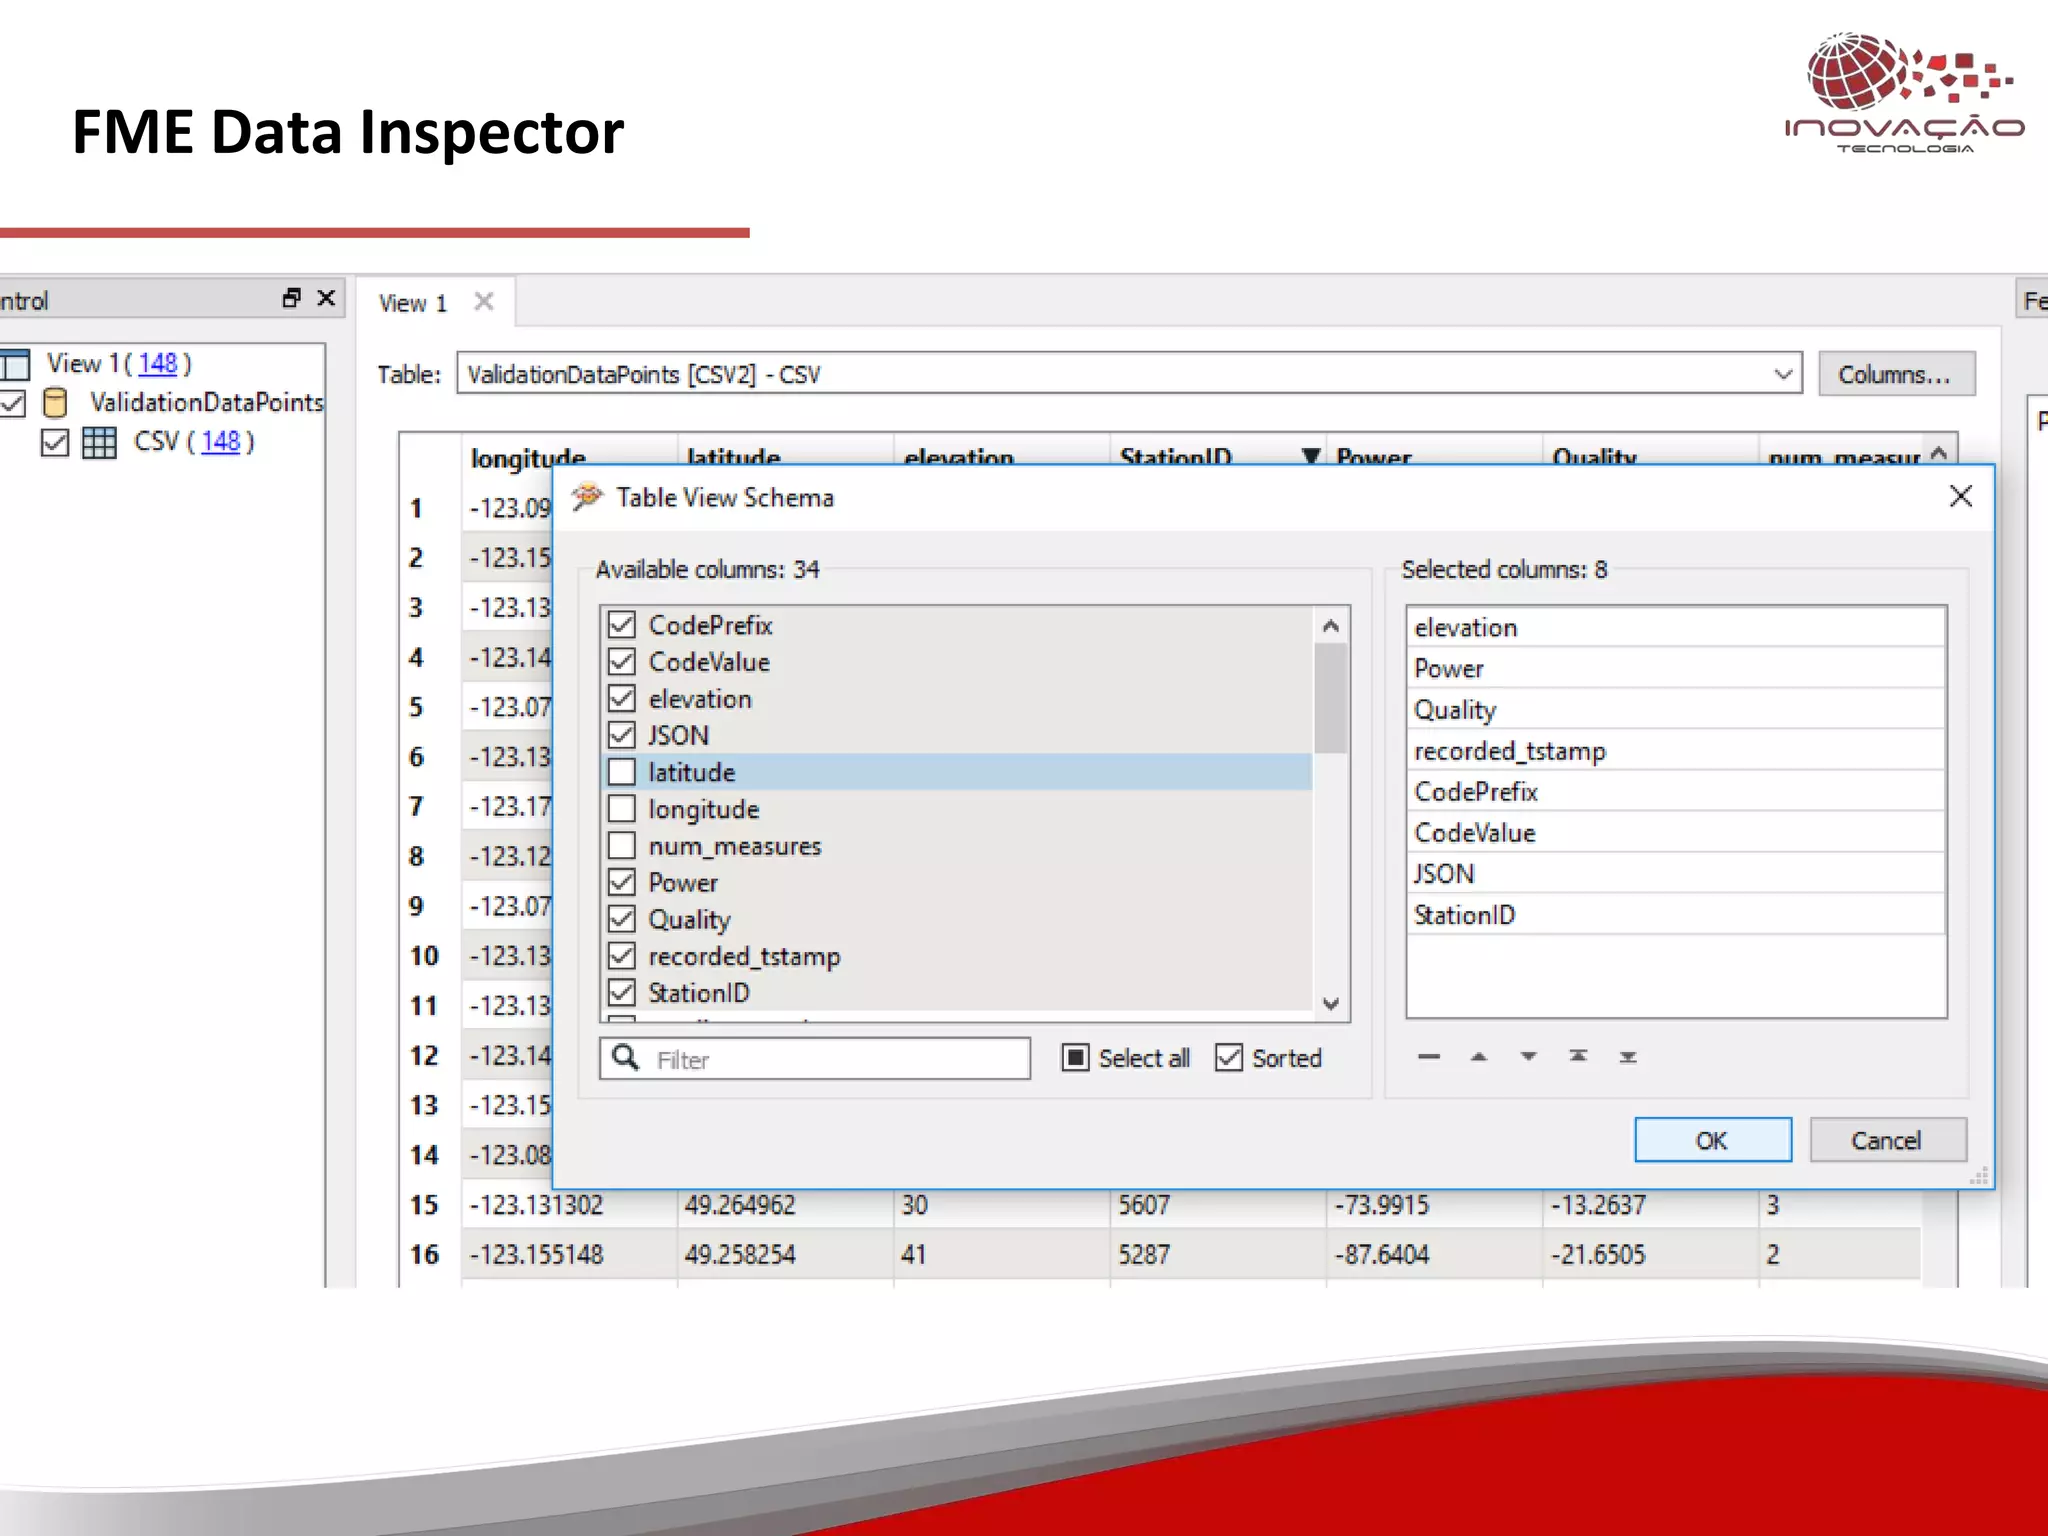Image resolution: width=2048 pixels, height=1536 pixels.
Task: Click the Table View Schema title icon
Action: 588,496
